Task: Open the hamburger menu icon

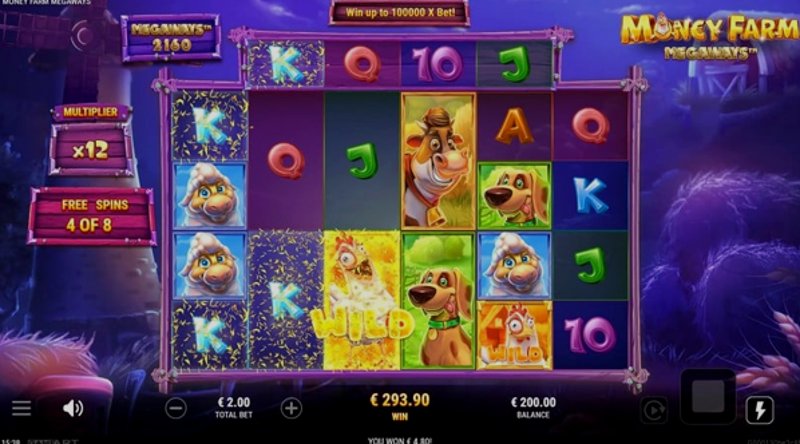Action: click(21, 408)
